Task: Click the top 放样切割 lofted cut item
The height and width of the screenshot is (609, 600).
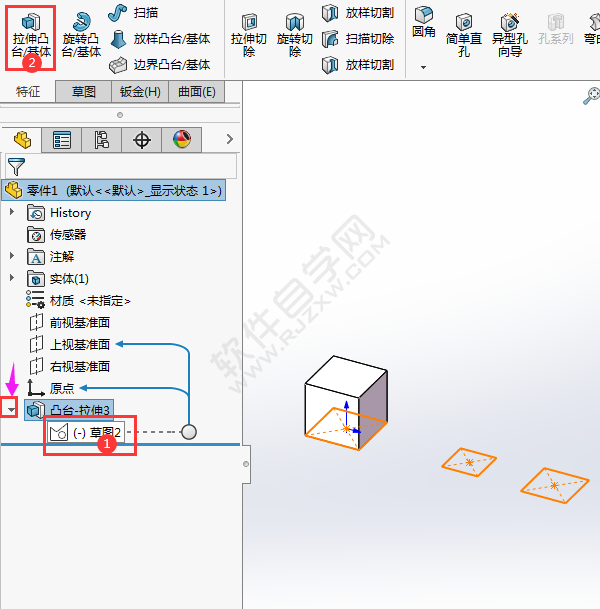Action: click(x=358, y=13)
